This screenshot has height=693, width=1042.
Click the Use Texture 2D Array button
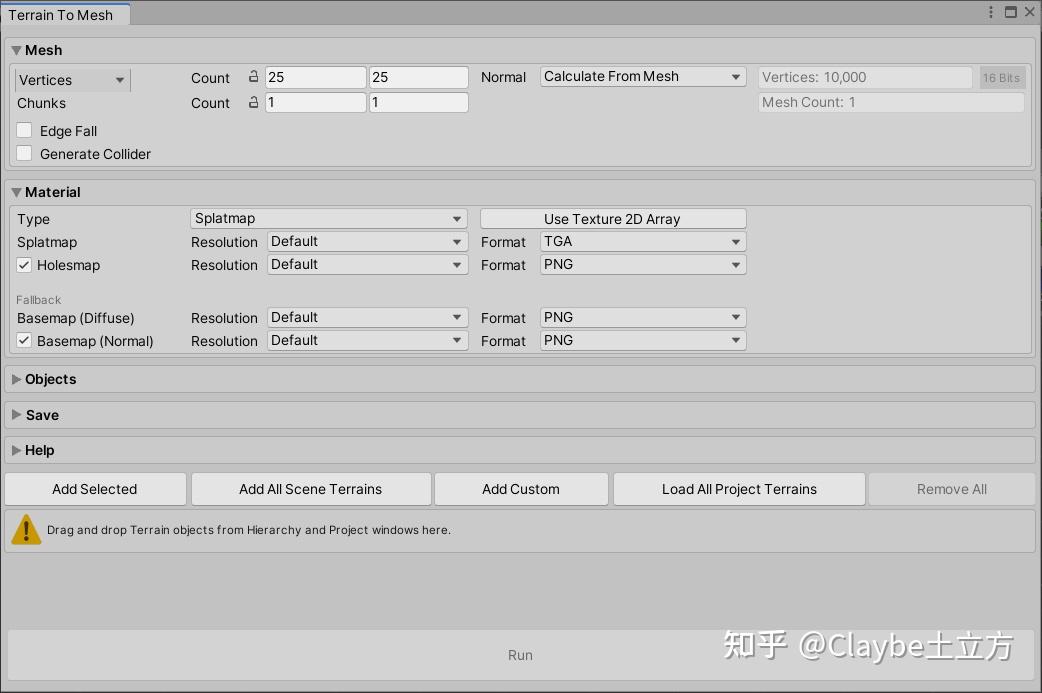click(612, 218)
